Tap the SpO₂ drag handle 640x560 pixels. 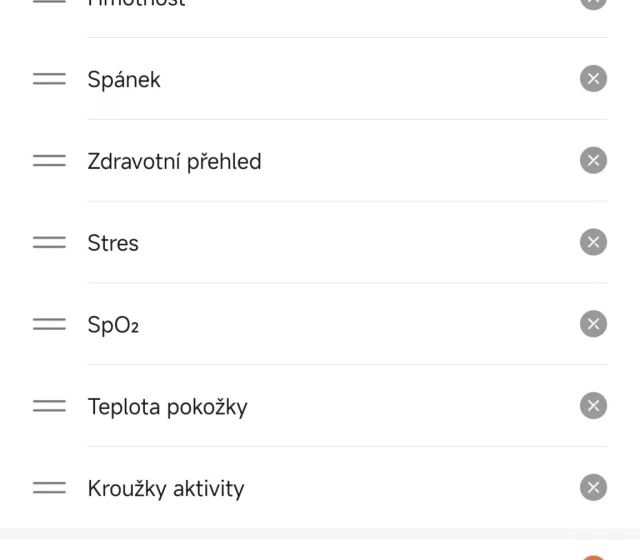[49, 324]
